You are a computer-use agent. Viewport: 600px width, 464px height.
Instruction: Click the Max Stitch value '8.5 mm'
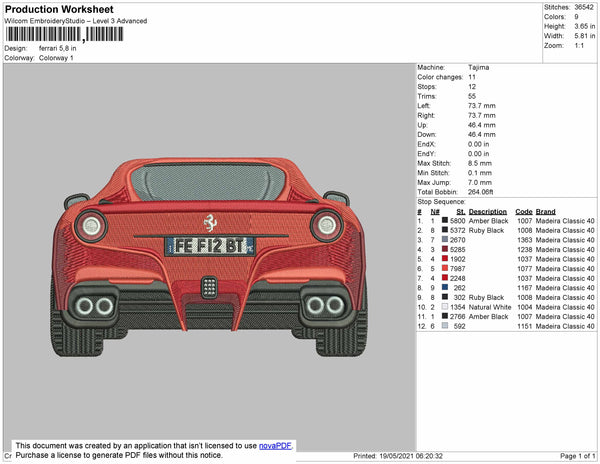pos(480,163)
